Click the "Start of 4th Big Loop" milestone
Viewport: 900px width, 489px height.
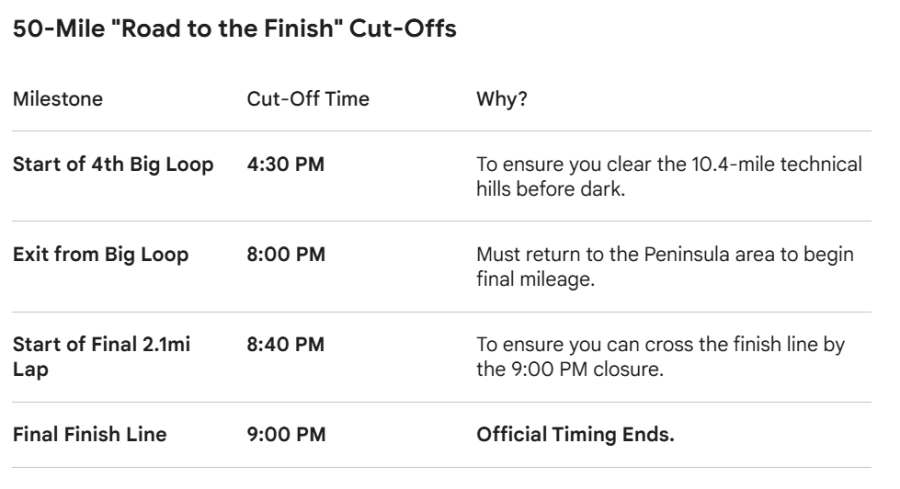point(113,165)
